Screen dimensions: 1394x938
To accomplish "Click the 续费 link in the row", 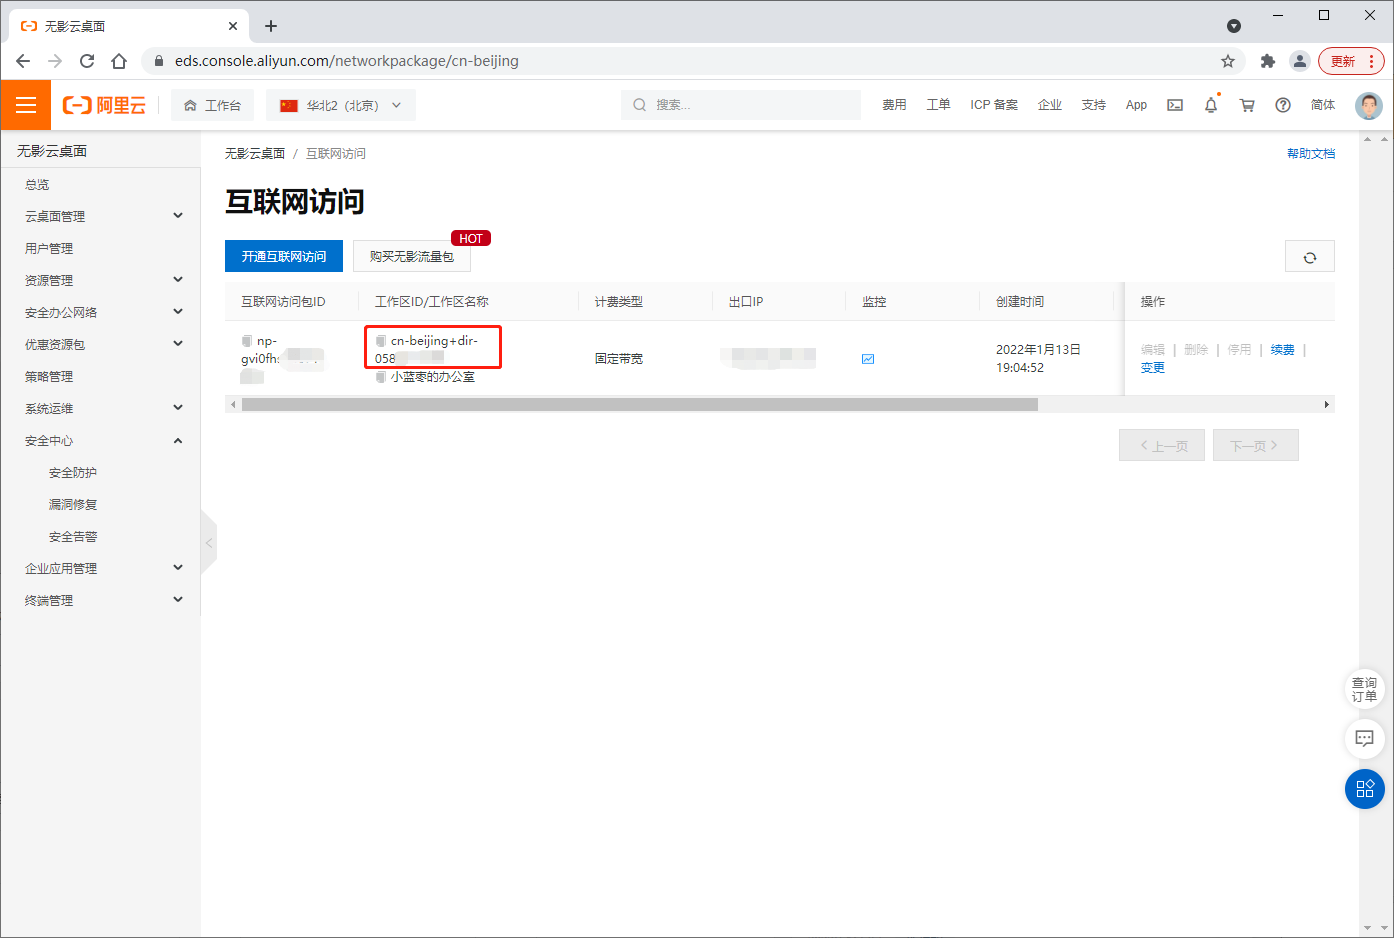I will (x=1283, y=350).
